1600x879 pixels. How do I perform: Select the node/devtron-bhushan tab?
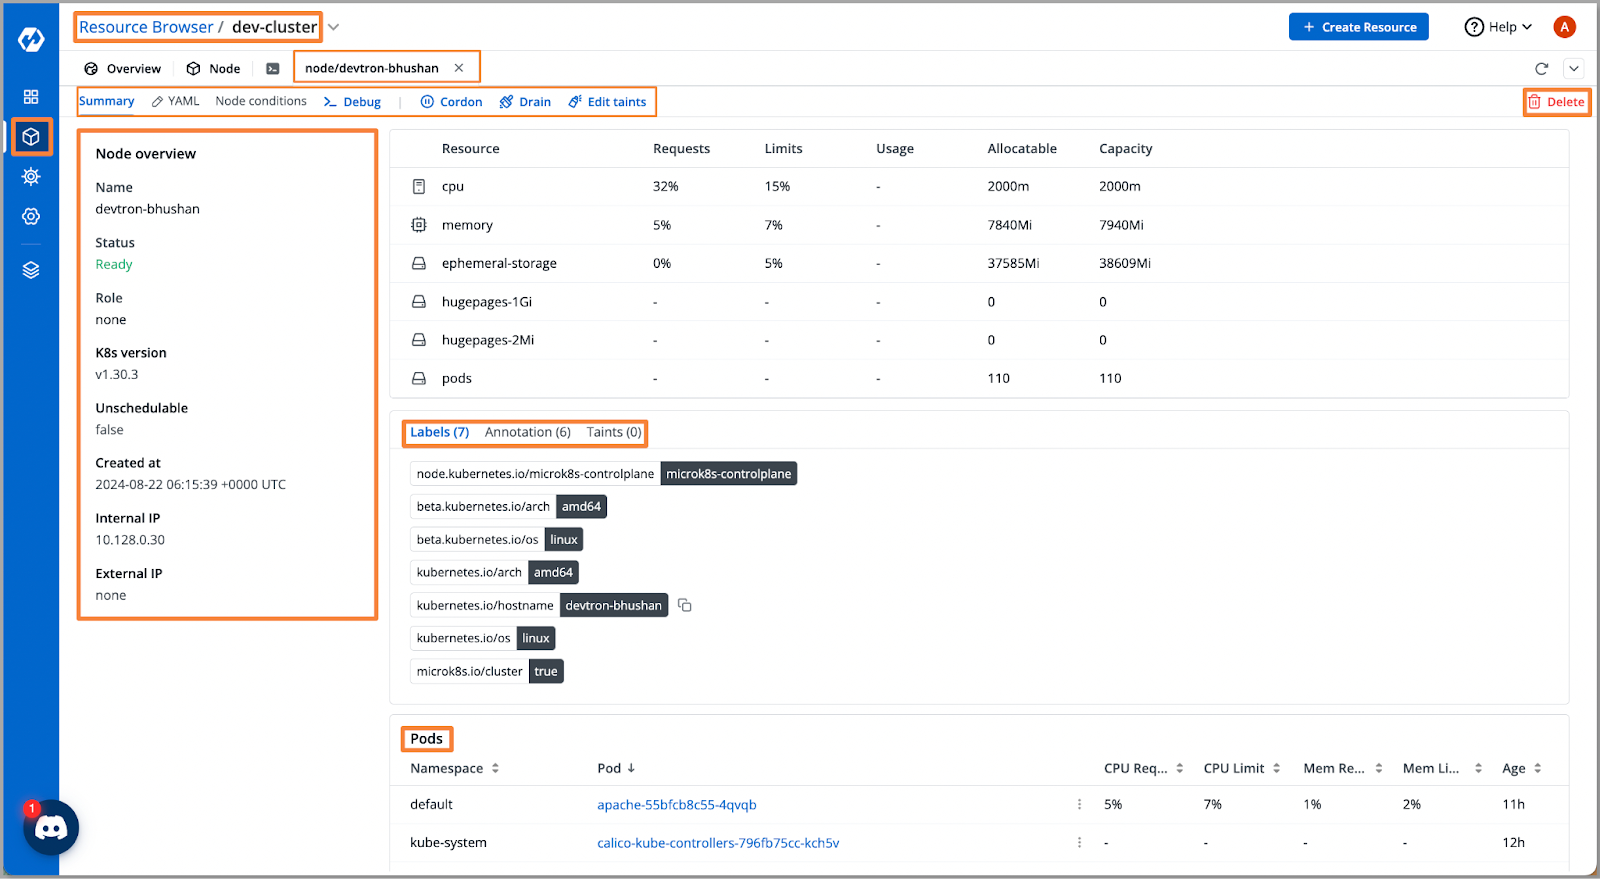click(372, 68)
